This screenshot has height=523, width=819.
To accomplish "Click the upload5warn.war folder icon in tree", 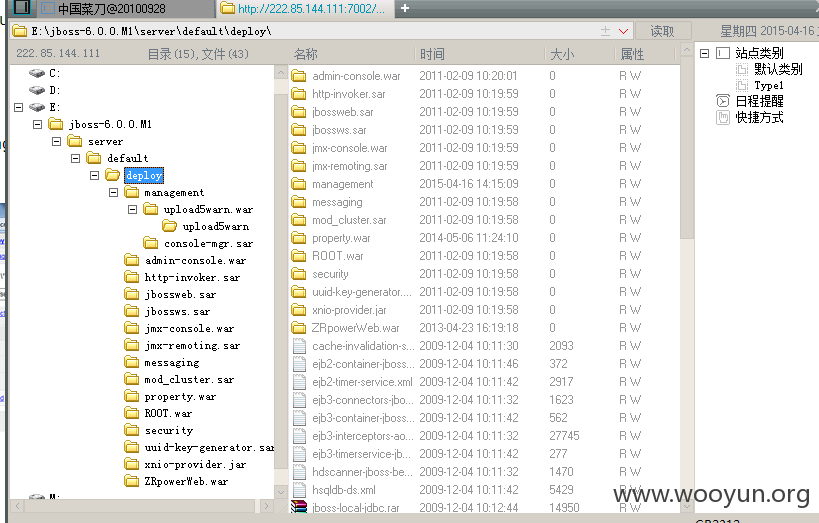I will pyautogui.click(x=151, y=210).
